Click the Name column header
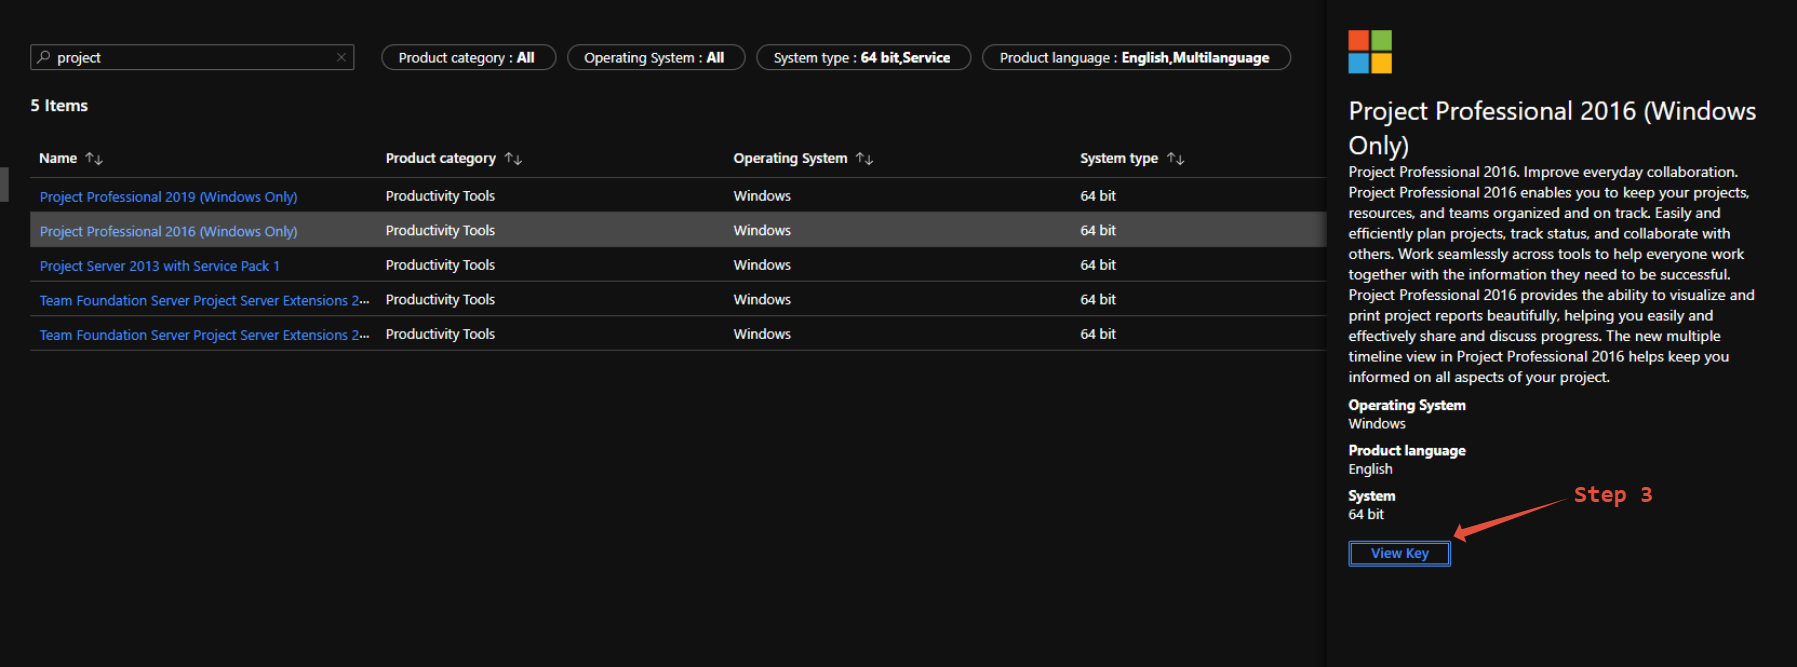Screen dimensions: 1797x667 pyautogui.click(x=58, y=158)
